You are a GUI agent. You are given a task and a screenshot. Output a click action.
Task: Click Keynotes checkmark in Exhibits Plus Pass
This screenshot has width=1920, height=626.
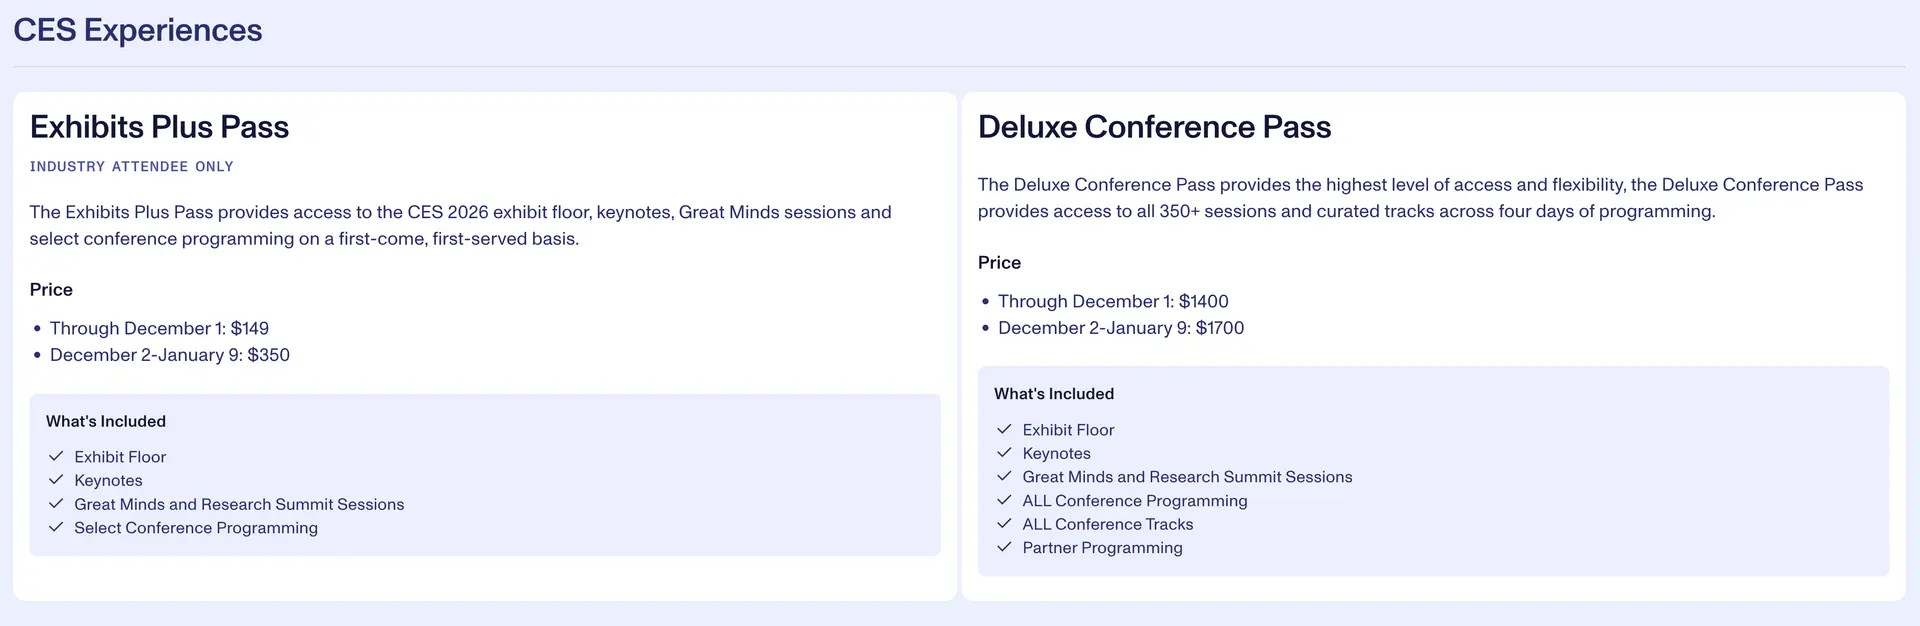point(56,480)
